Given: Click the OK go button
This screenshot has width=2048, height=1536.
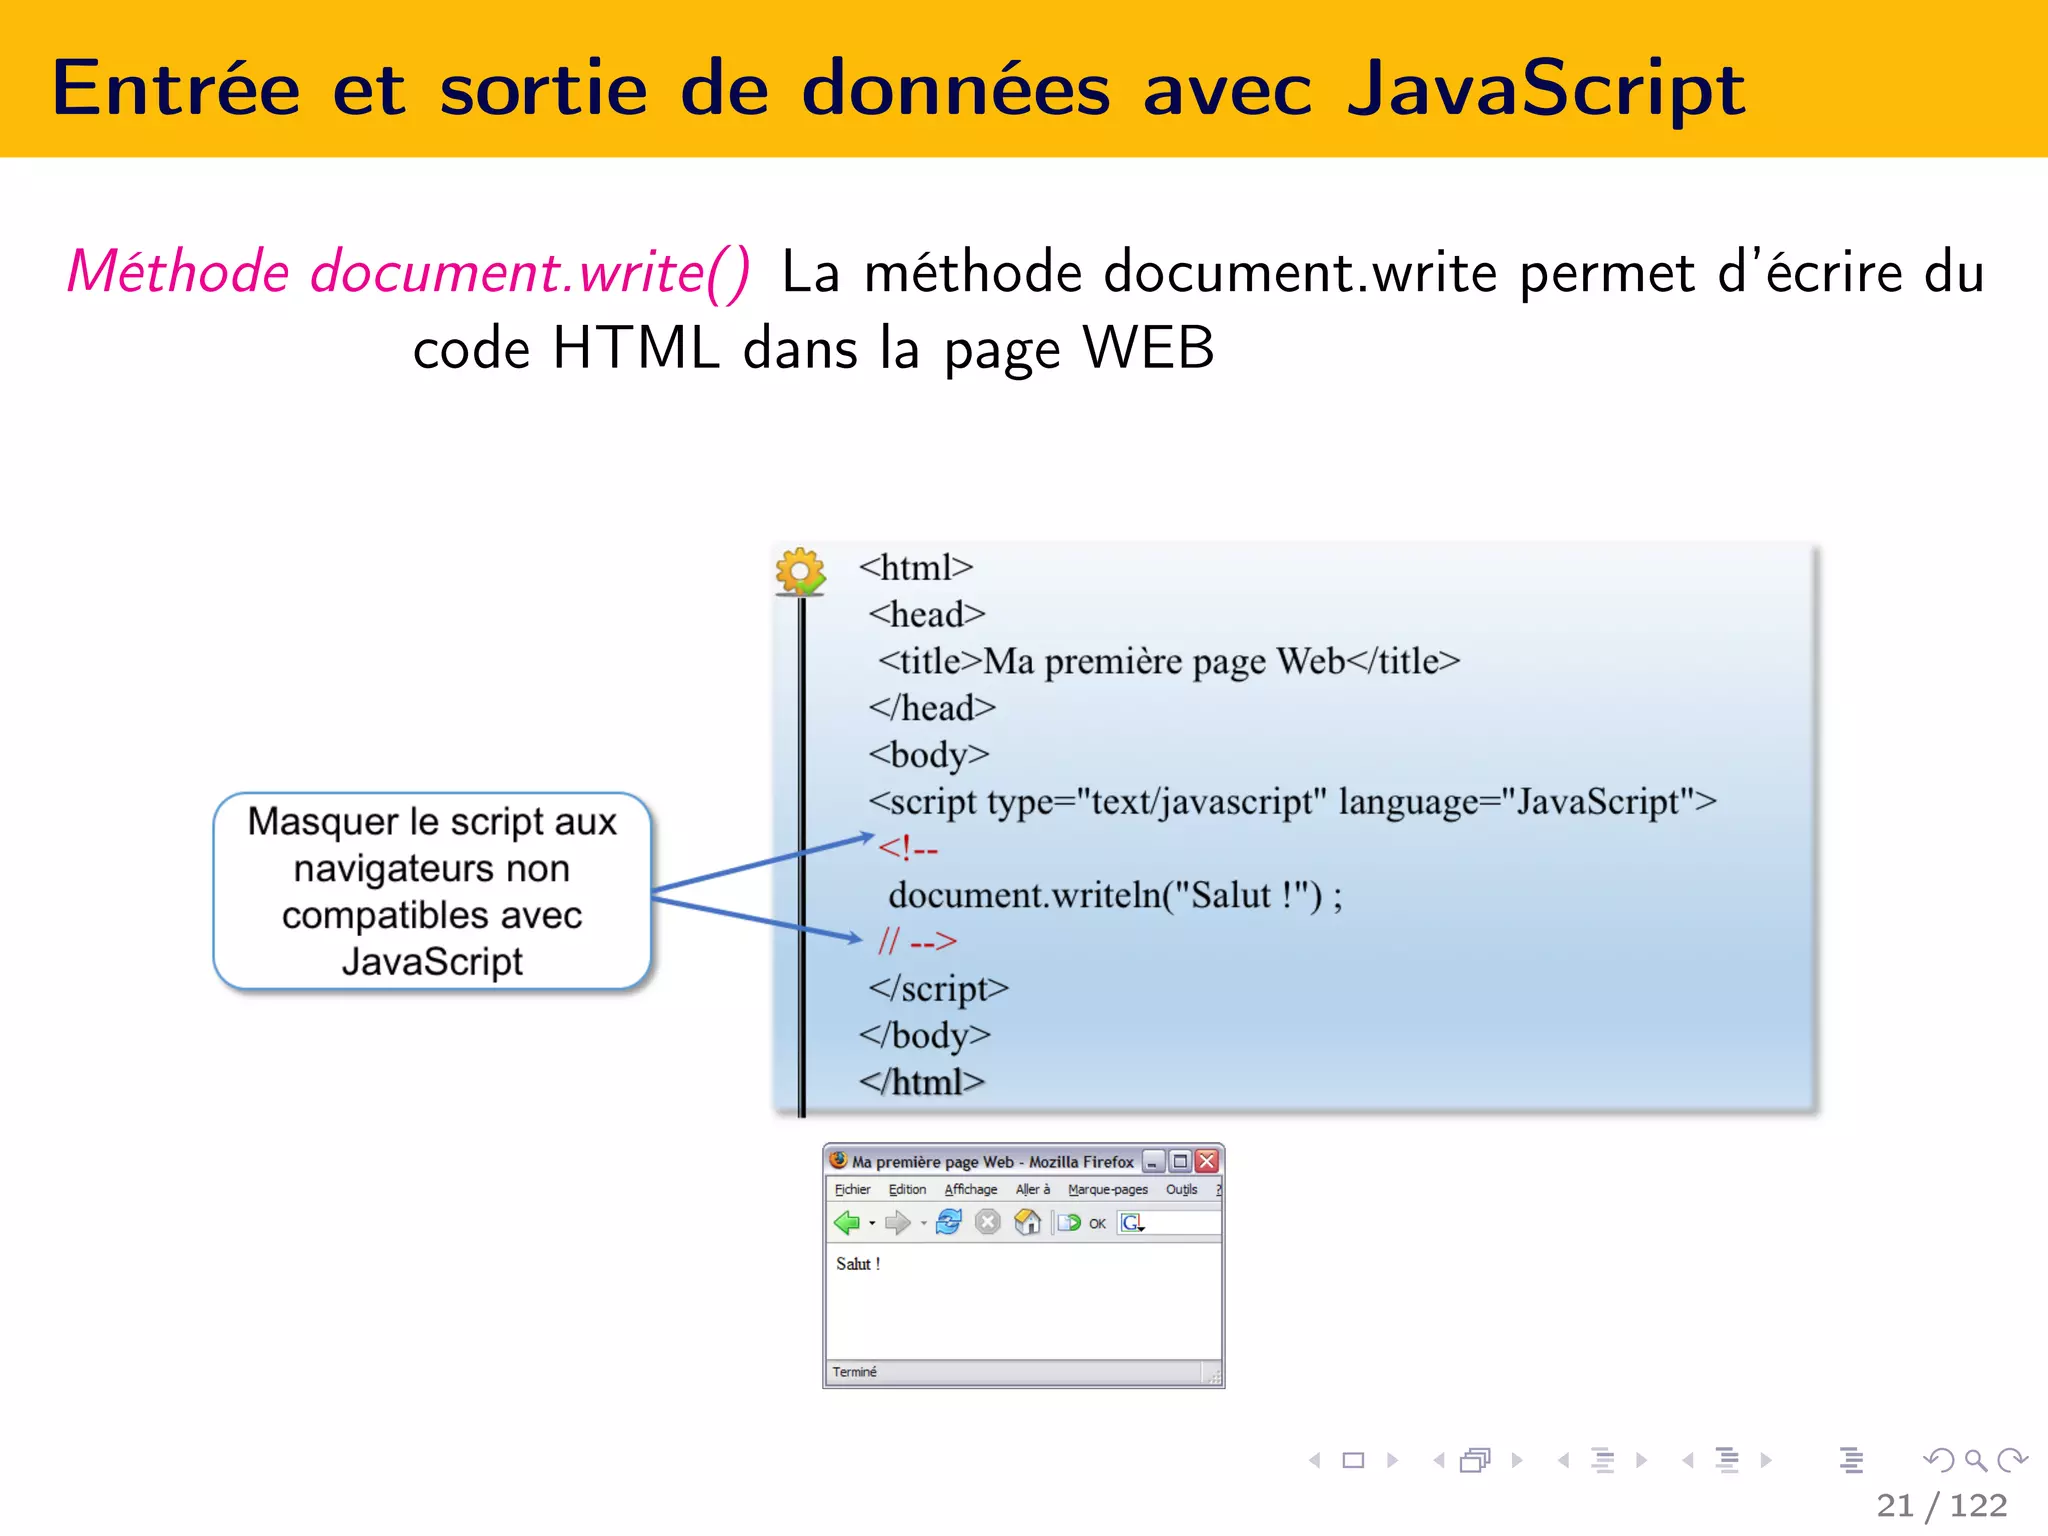Looking at the screenshot, I should point(1097,1223).
